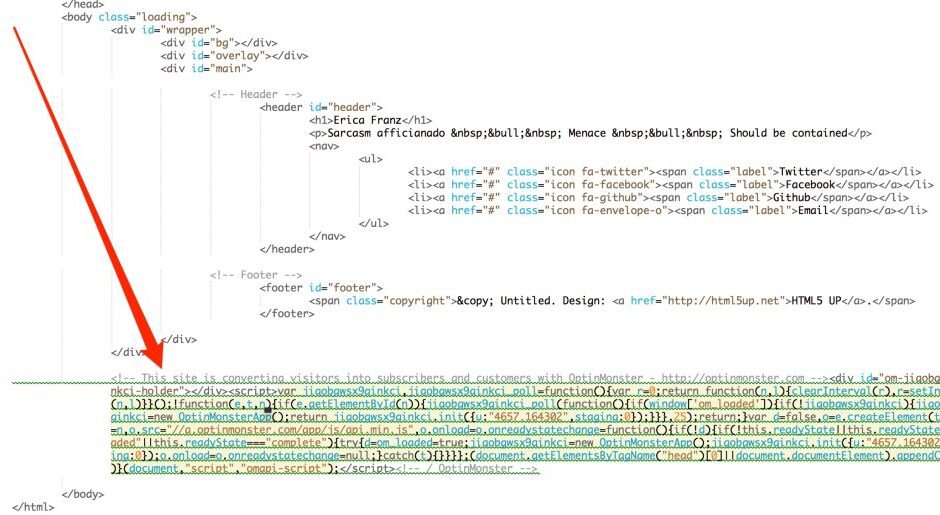The width and height of the screenshot is (940, 515).
Task: Click the Facebook list item line
Action: pos(670,185)
